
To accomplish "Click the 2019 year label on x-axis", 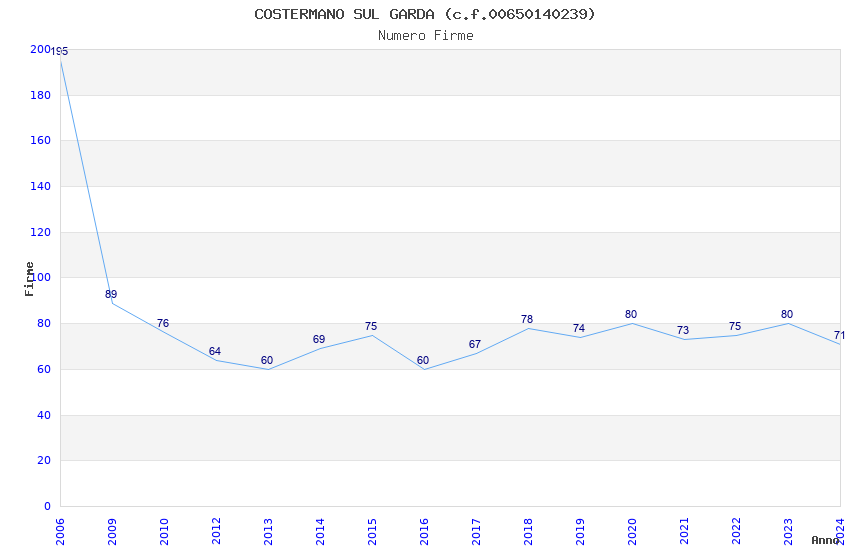I will [x=580, y=532].
